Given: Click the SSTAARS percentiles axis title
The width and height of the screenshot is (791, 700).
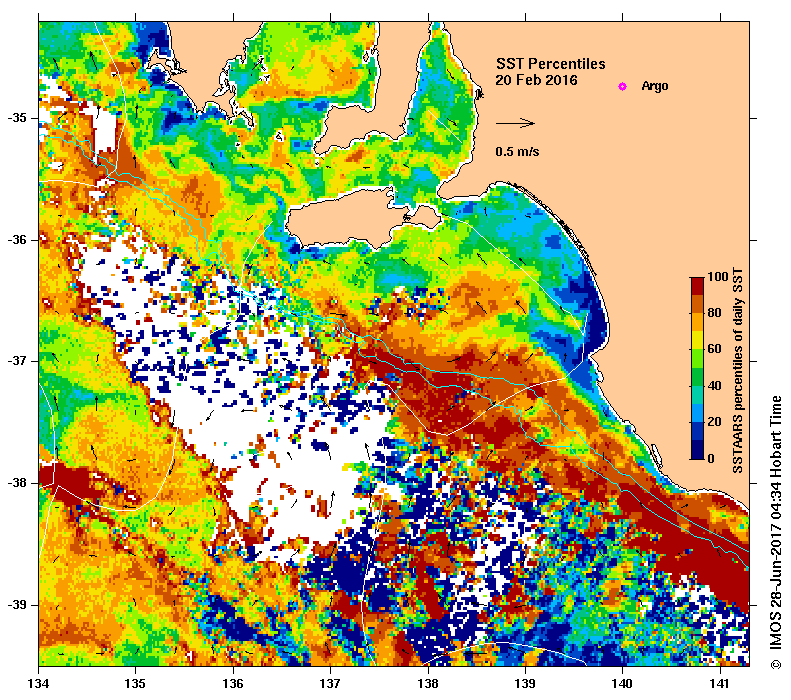Looking at the screenshot, I should 738,371.
